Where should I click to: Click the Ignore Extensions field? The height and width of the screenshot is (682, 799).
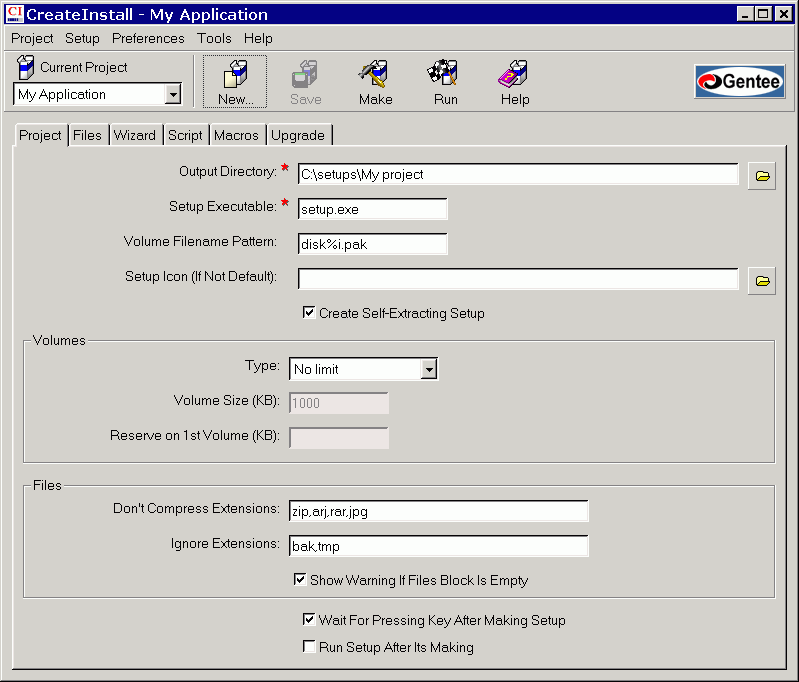(438, 546)
